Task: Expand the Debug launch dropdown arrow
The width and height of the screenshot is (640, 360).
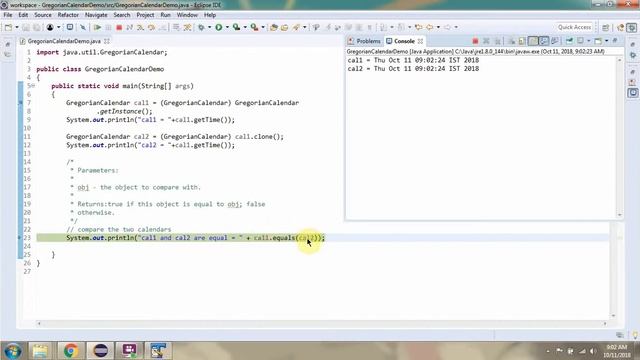Action: [x=209, y=27]
